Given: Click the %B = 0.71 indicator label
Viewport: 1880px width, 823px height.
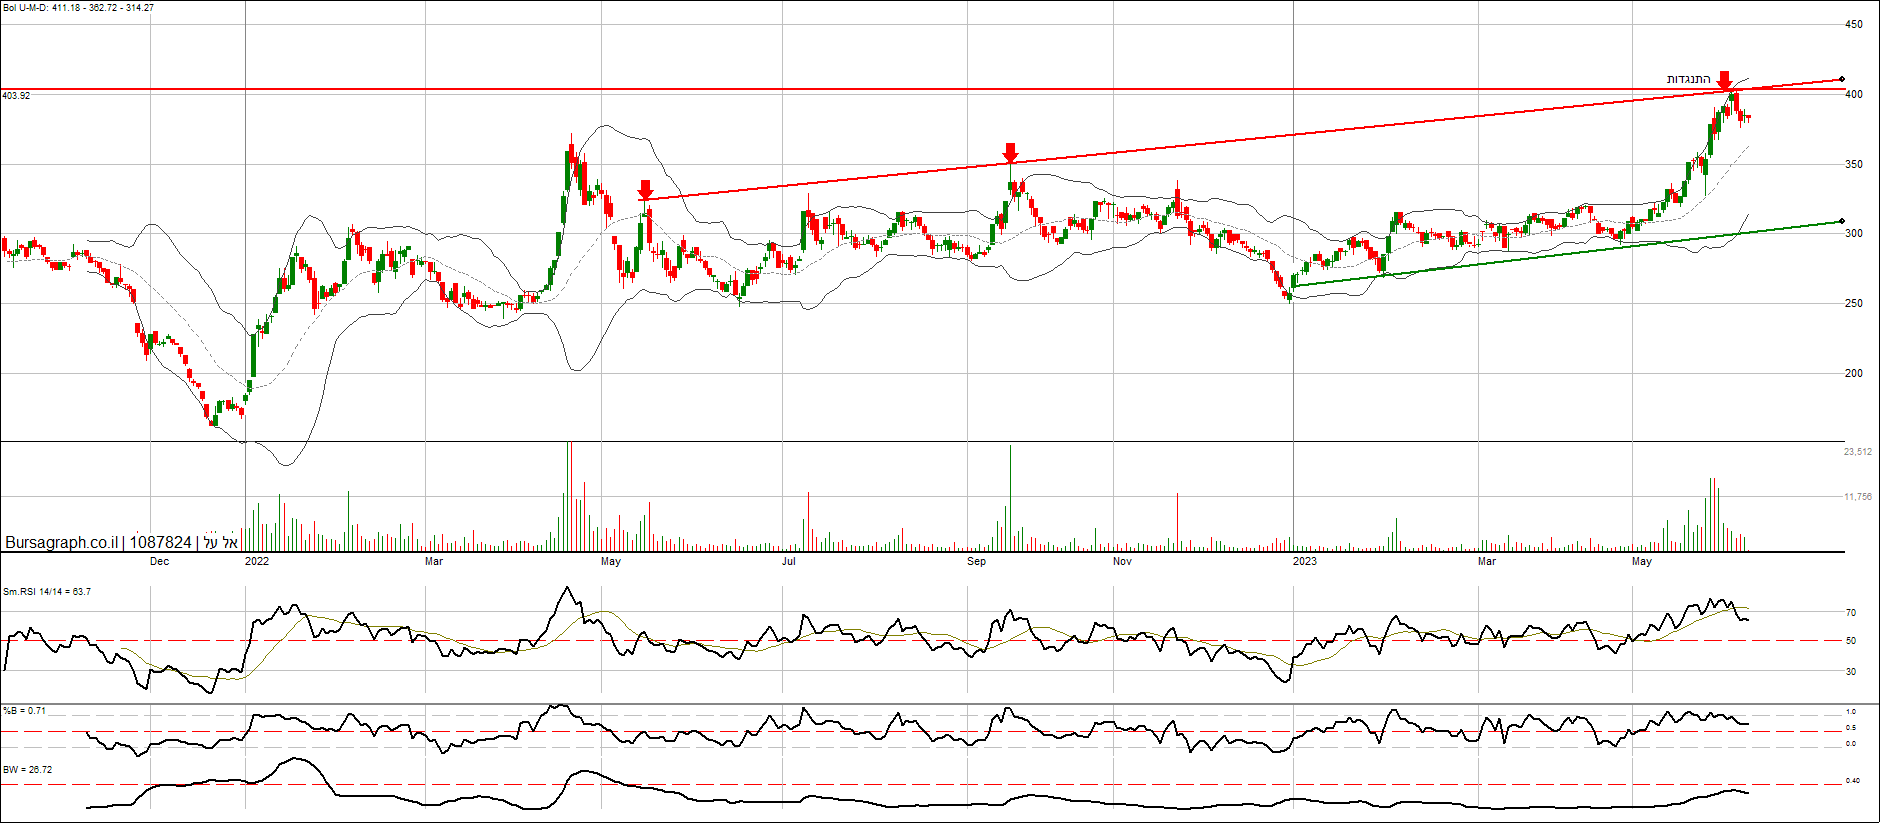Looking at the screenshot, I should coord(24,711).
